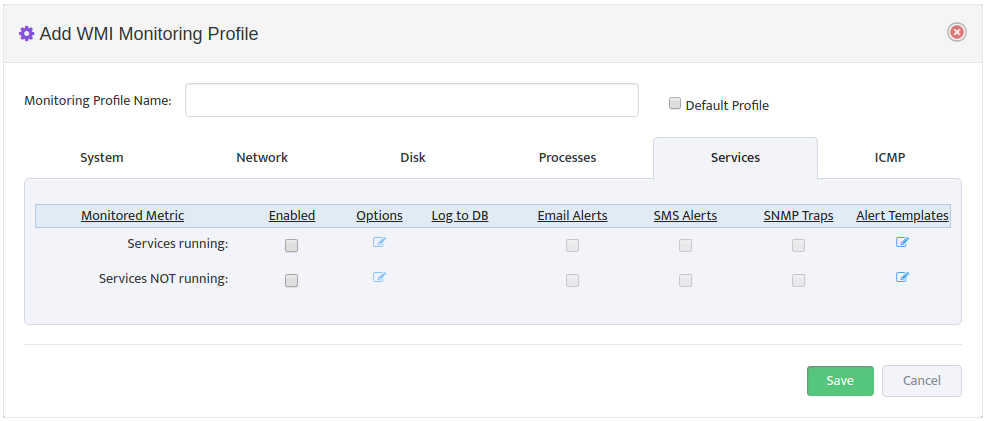The width and height of the screenshot is (985, 421).
Task: Select the ICMP tab
Action: pos(890,158)
